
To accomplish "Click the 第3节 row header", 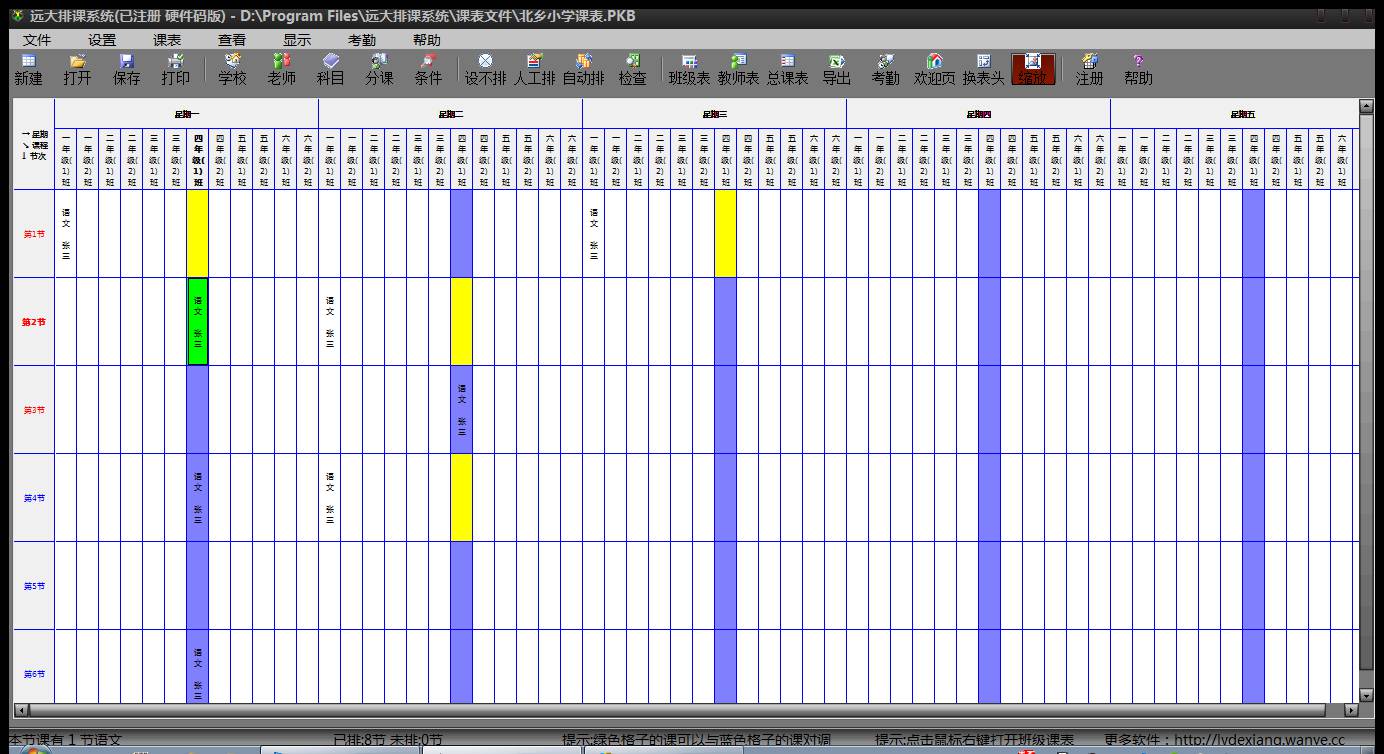I will 34,410.
